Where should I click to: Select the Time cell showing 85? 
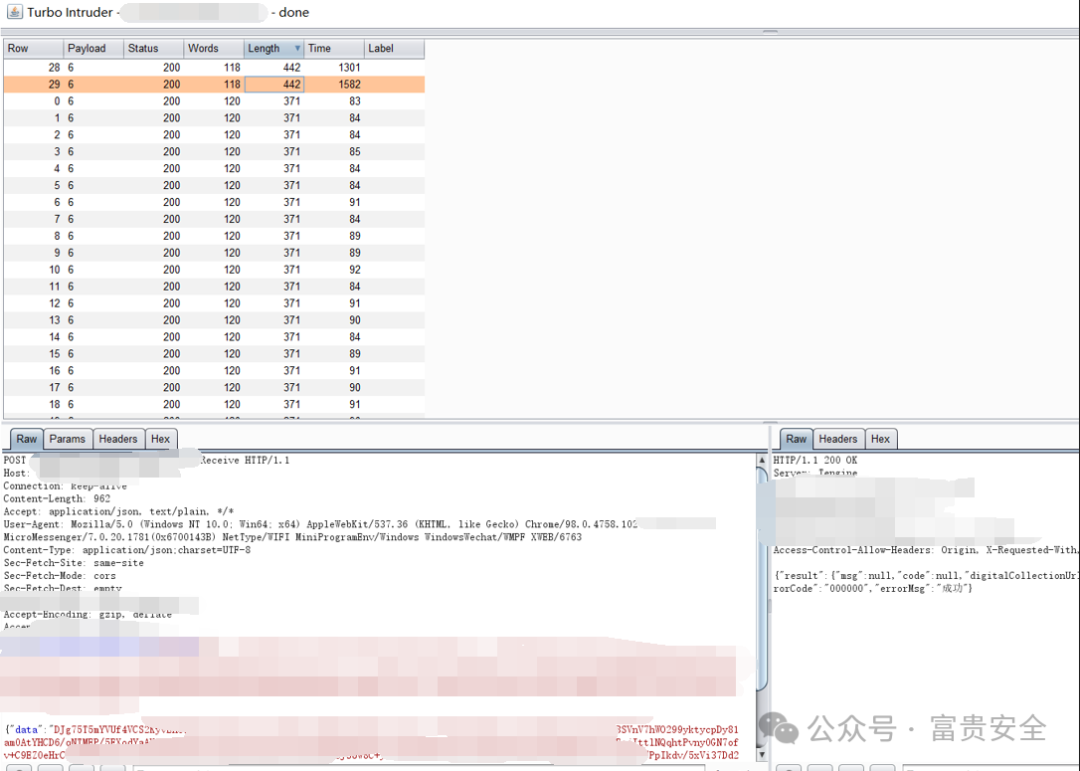[334, 152]
